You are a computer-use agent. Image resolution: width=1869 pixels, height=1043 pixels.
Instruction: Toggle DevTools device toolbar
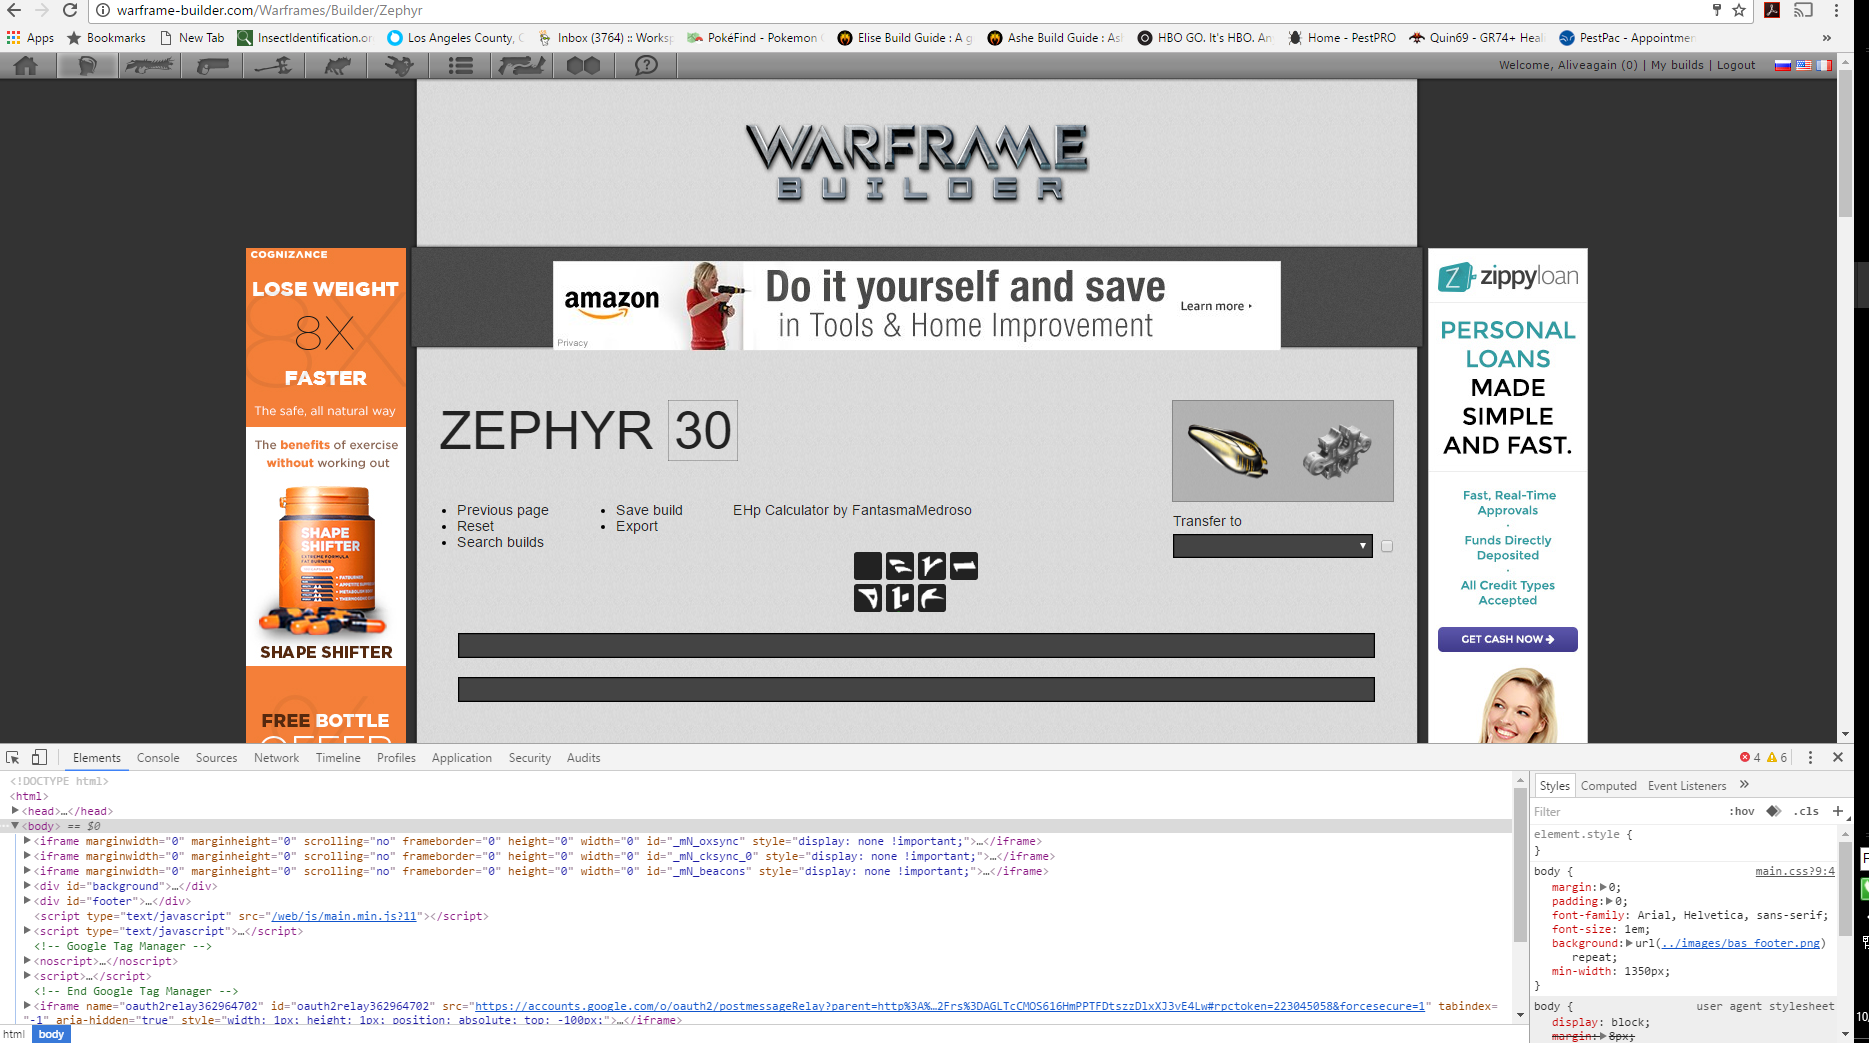tap(39, 758)
